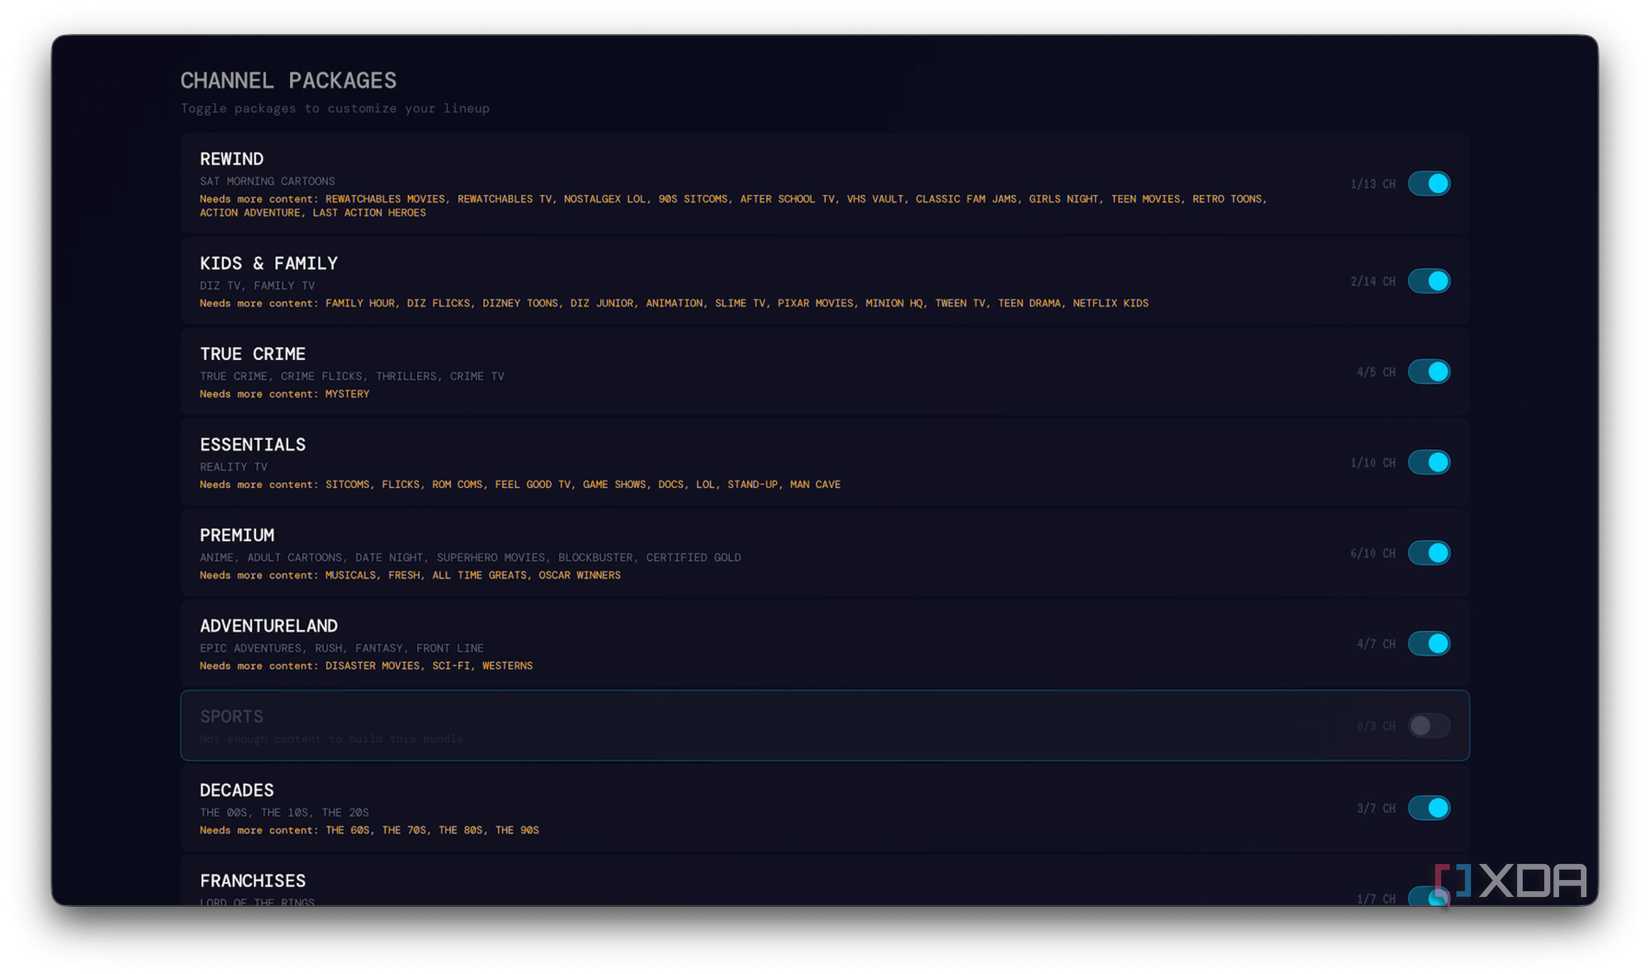Switch off the DECADES package toggle
This screenshot has width=1650, height=974.
click(x=1428, y=807)
